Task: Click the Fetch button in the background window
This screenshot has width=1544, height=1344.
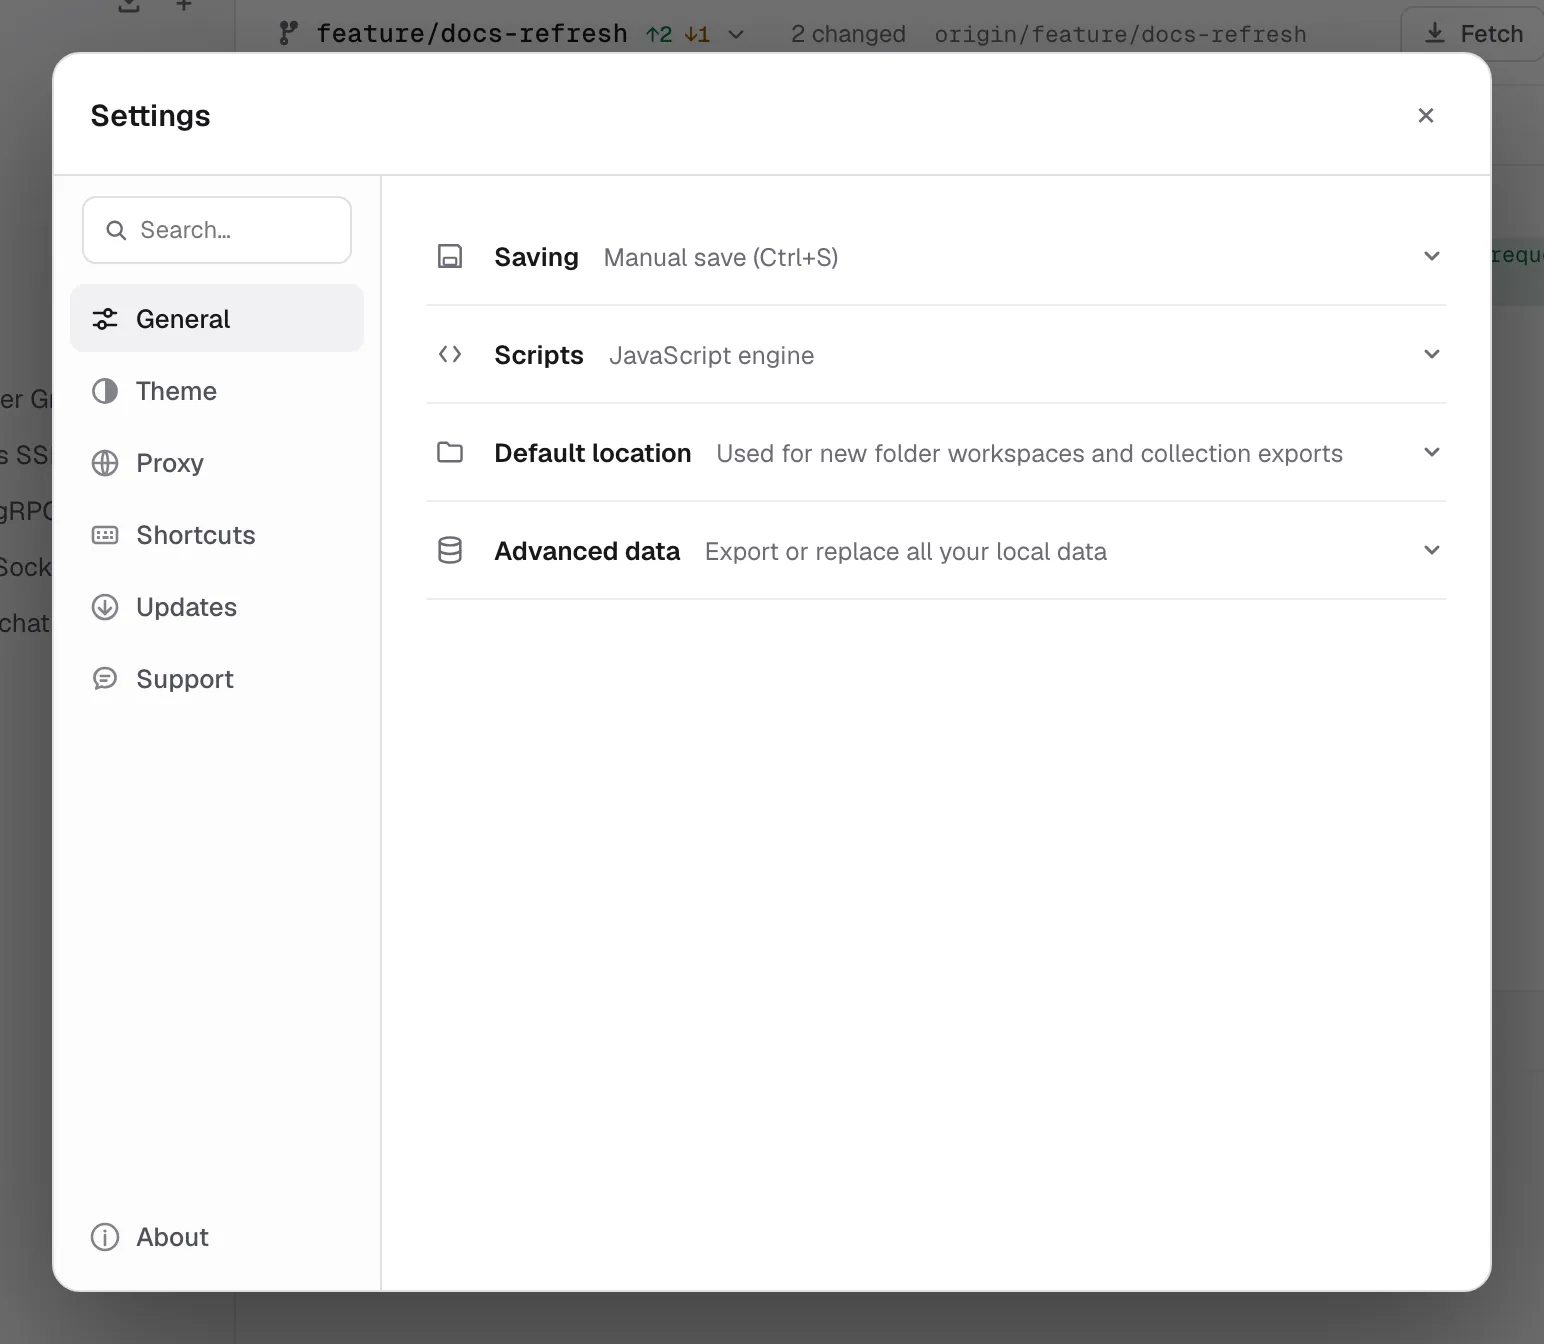Action: [1473, 34]
